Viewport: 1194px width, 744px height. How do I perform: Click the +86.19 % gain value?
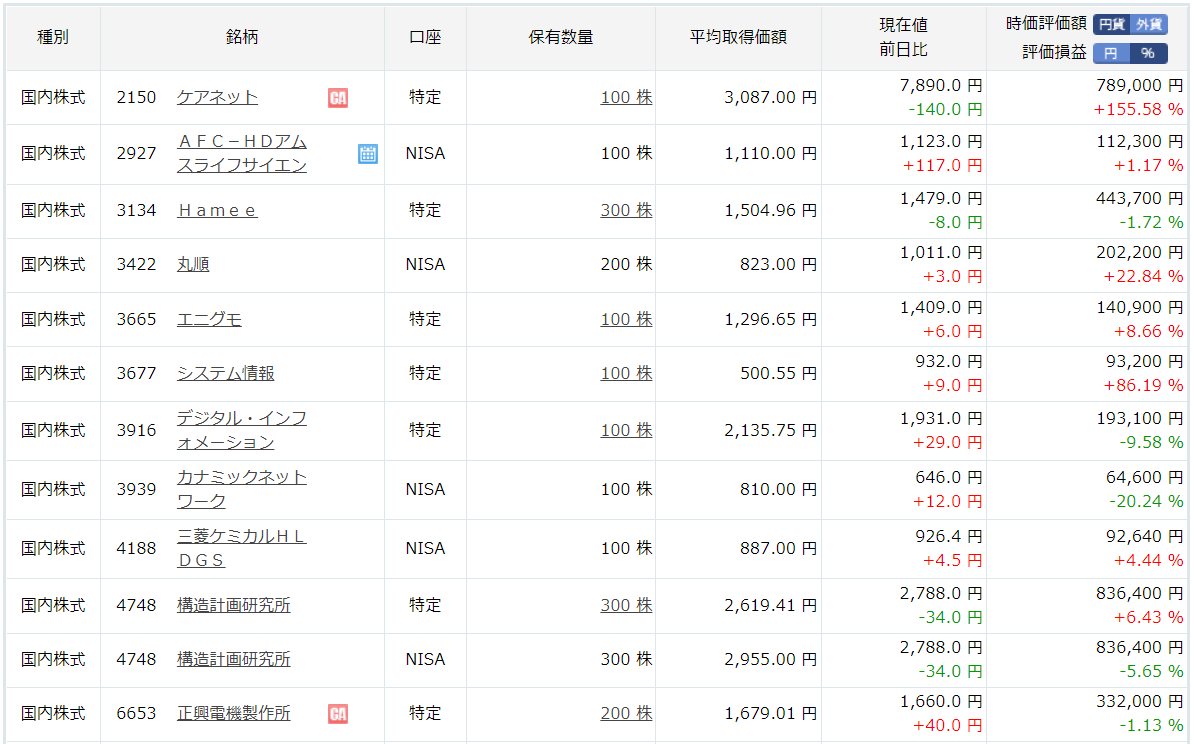(1144, 385)
